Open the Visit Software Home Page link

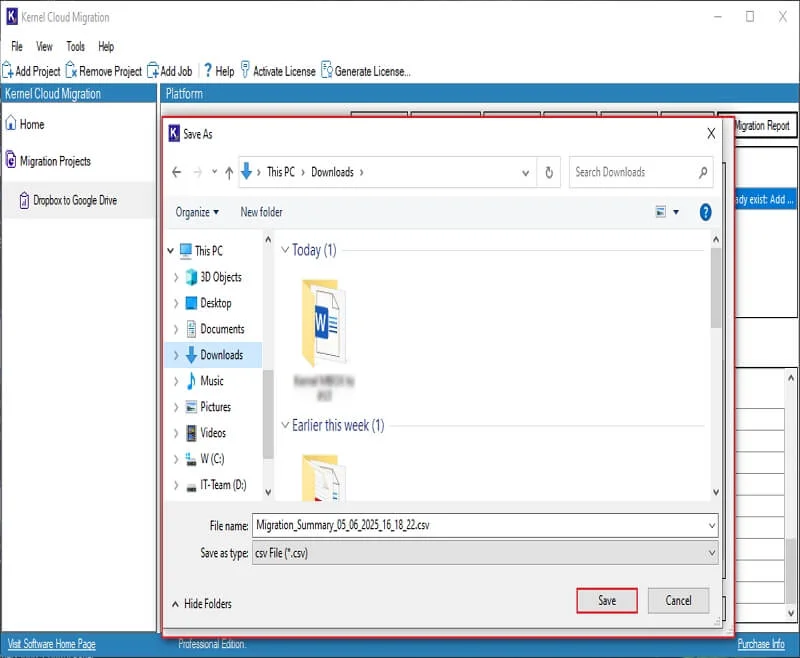(x=52, y=644)
